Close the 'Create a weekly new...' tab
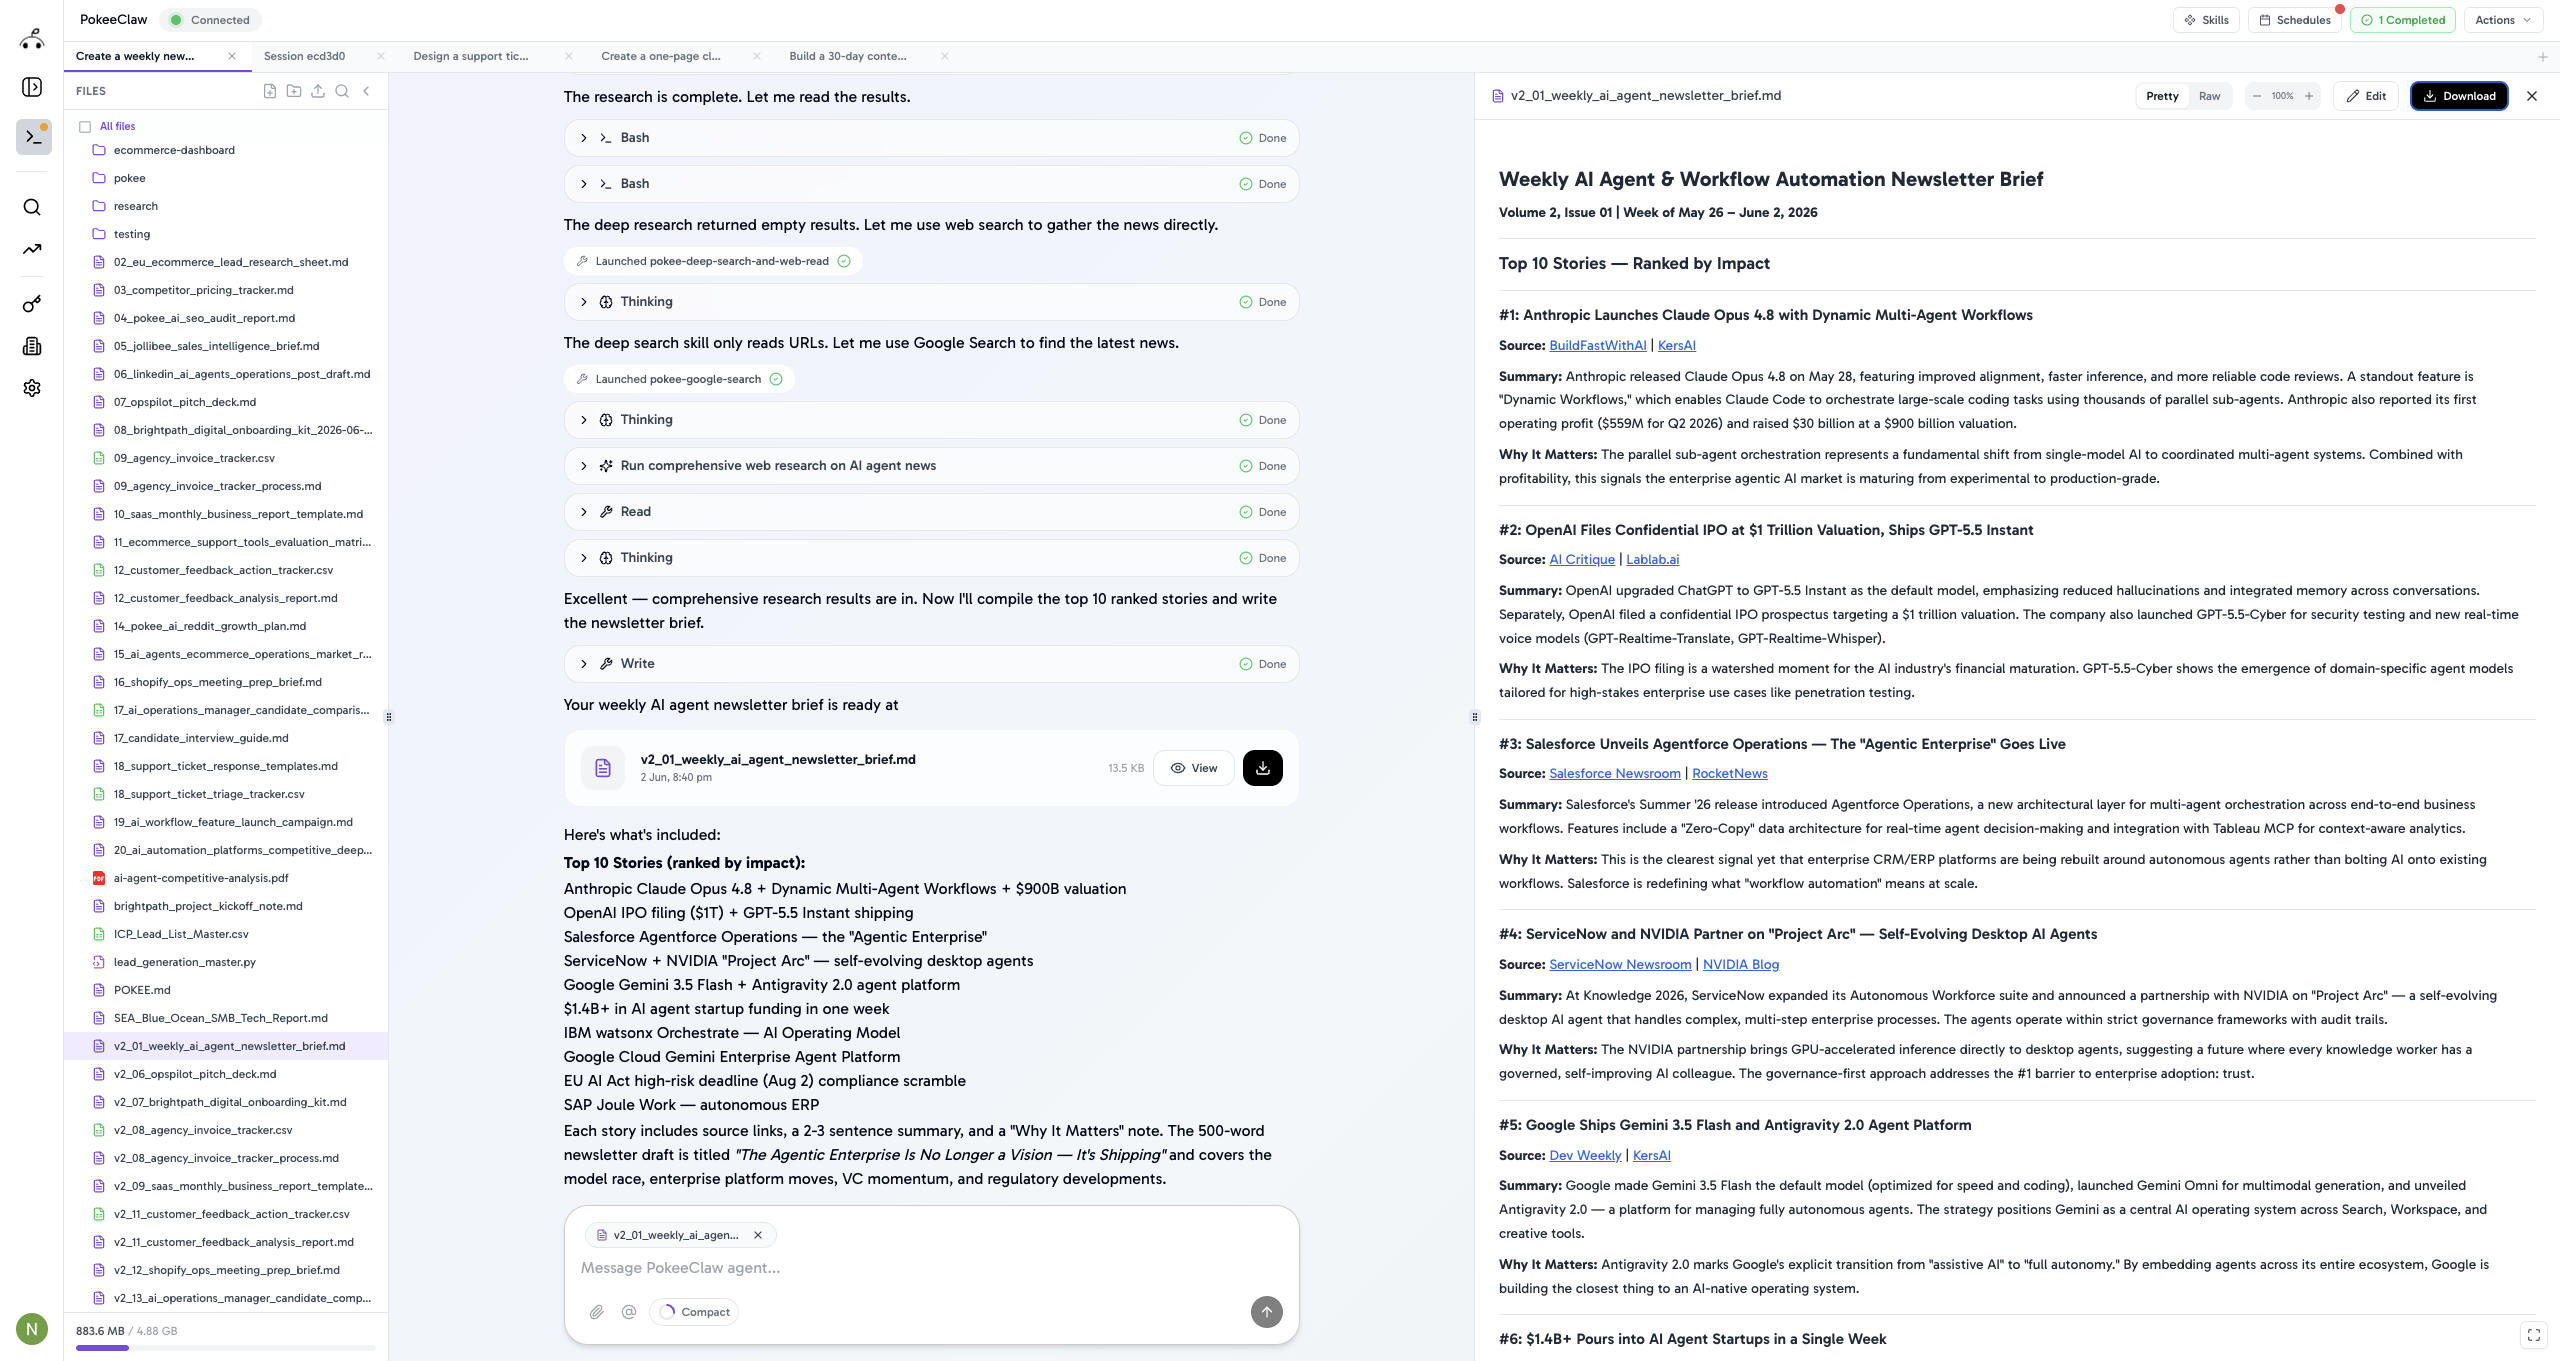This screenshot has height=1361, width=2560. (x=232, y=56)
